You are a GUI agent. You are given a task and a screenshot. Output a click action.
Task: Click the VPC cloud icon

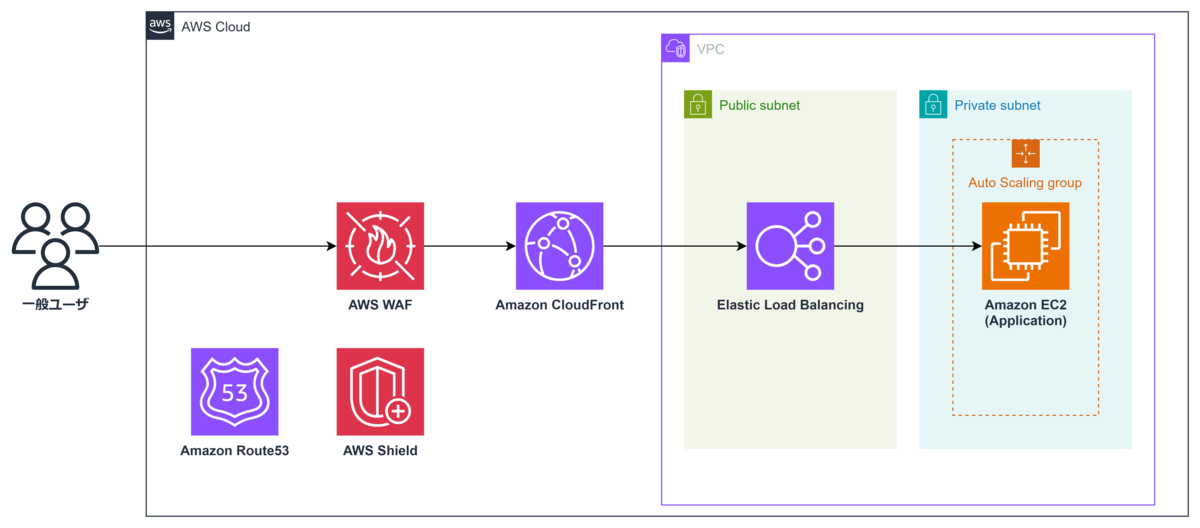(x=675, y=48)
